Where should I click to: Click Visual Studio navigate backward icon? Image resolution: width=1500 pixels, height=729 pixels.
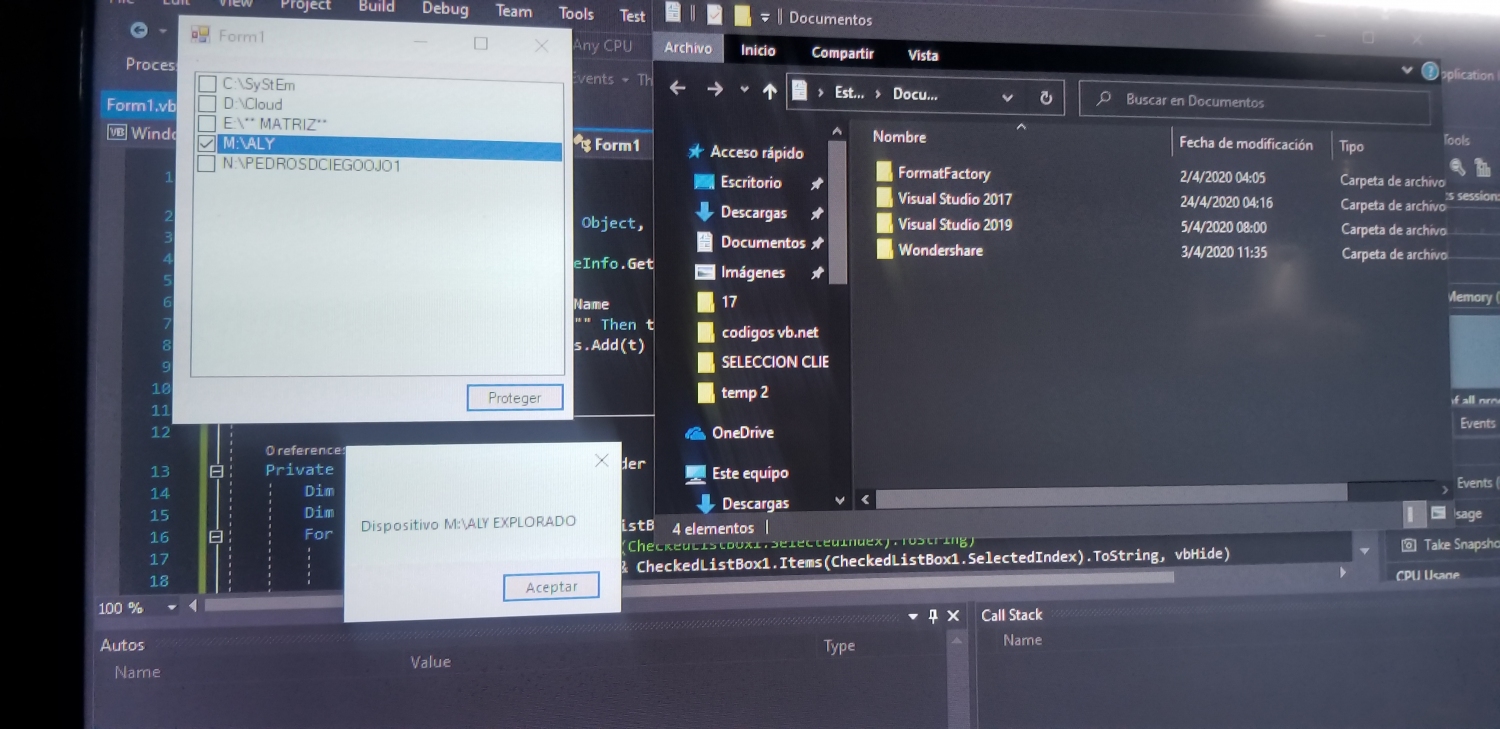pos(140,31)
